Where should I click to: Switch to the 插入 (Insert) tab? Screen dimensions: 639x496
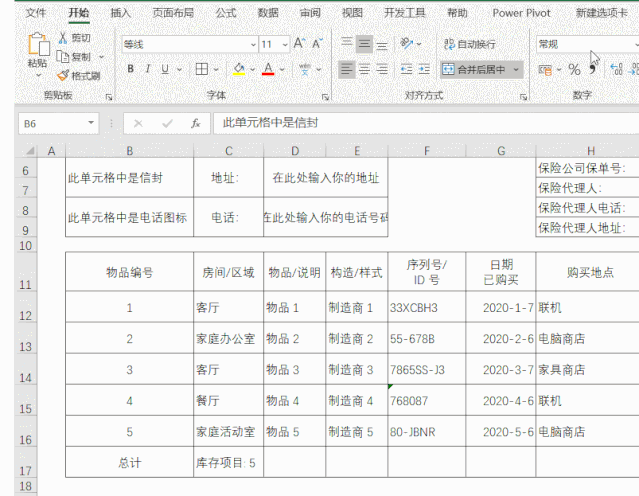120,13
